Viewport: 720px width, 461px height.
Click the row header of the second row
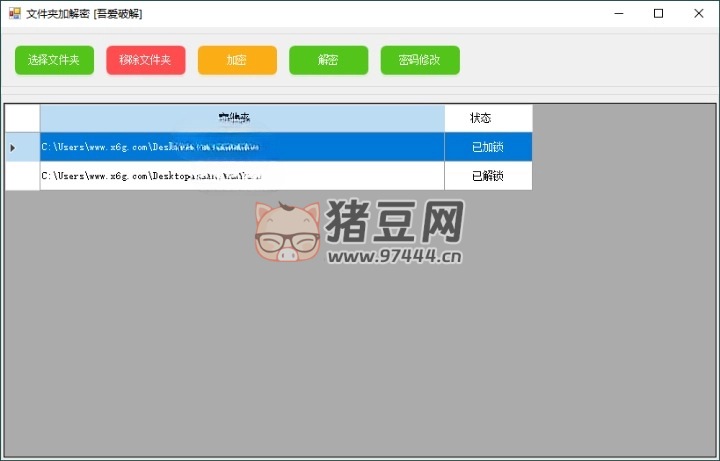(22, 176)
